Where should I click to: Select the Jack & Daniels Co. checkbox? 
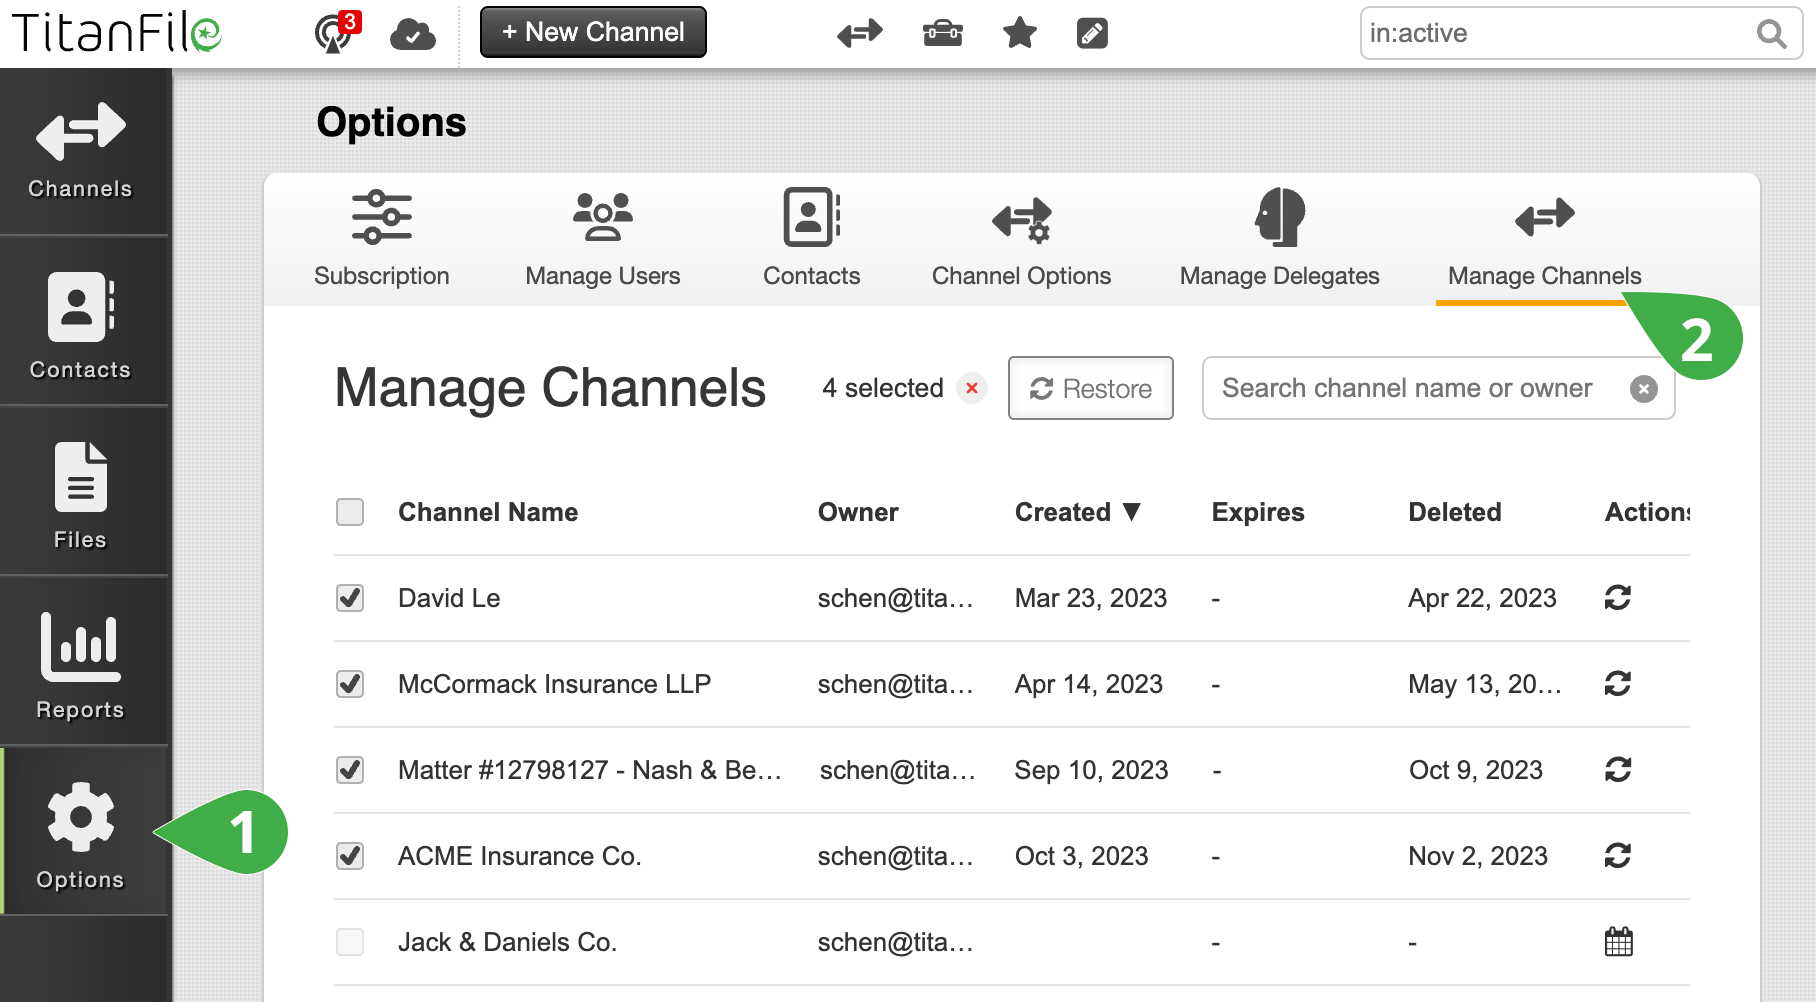pyautogui.click(x=349, y=941)
